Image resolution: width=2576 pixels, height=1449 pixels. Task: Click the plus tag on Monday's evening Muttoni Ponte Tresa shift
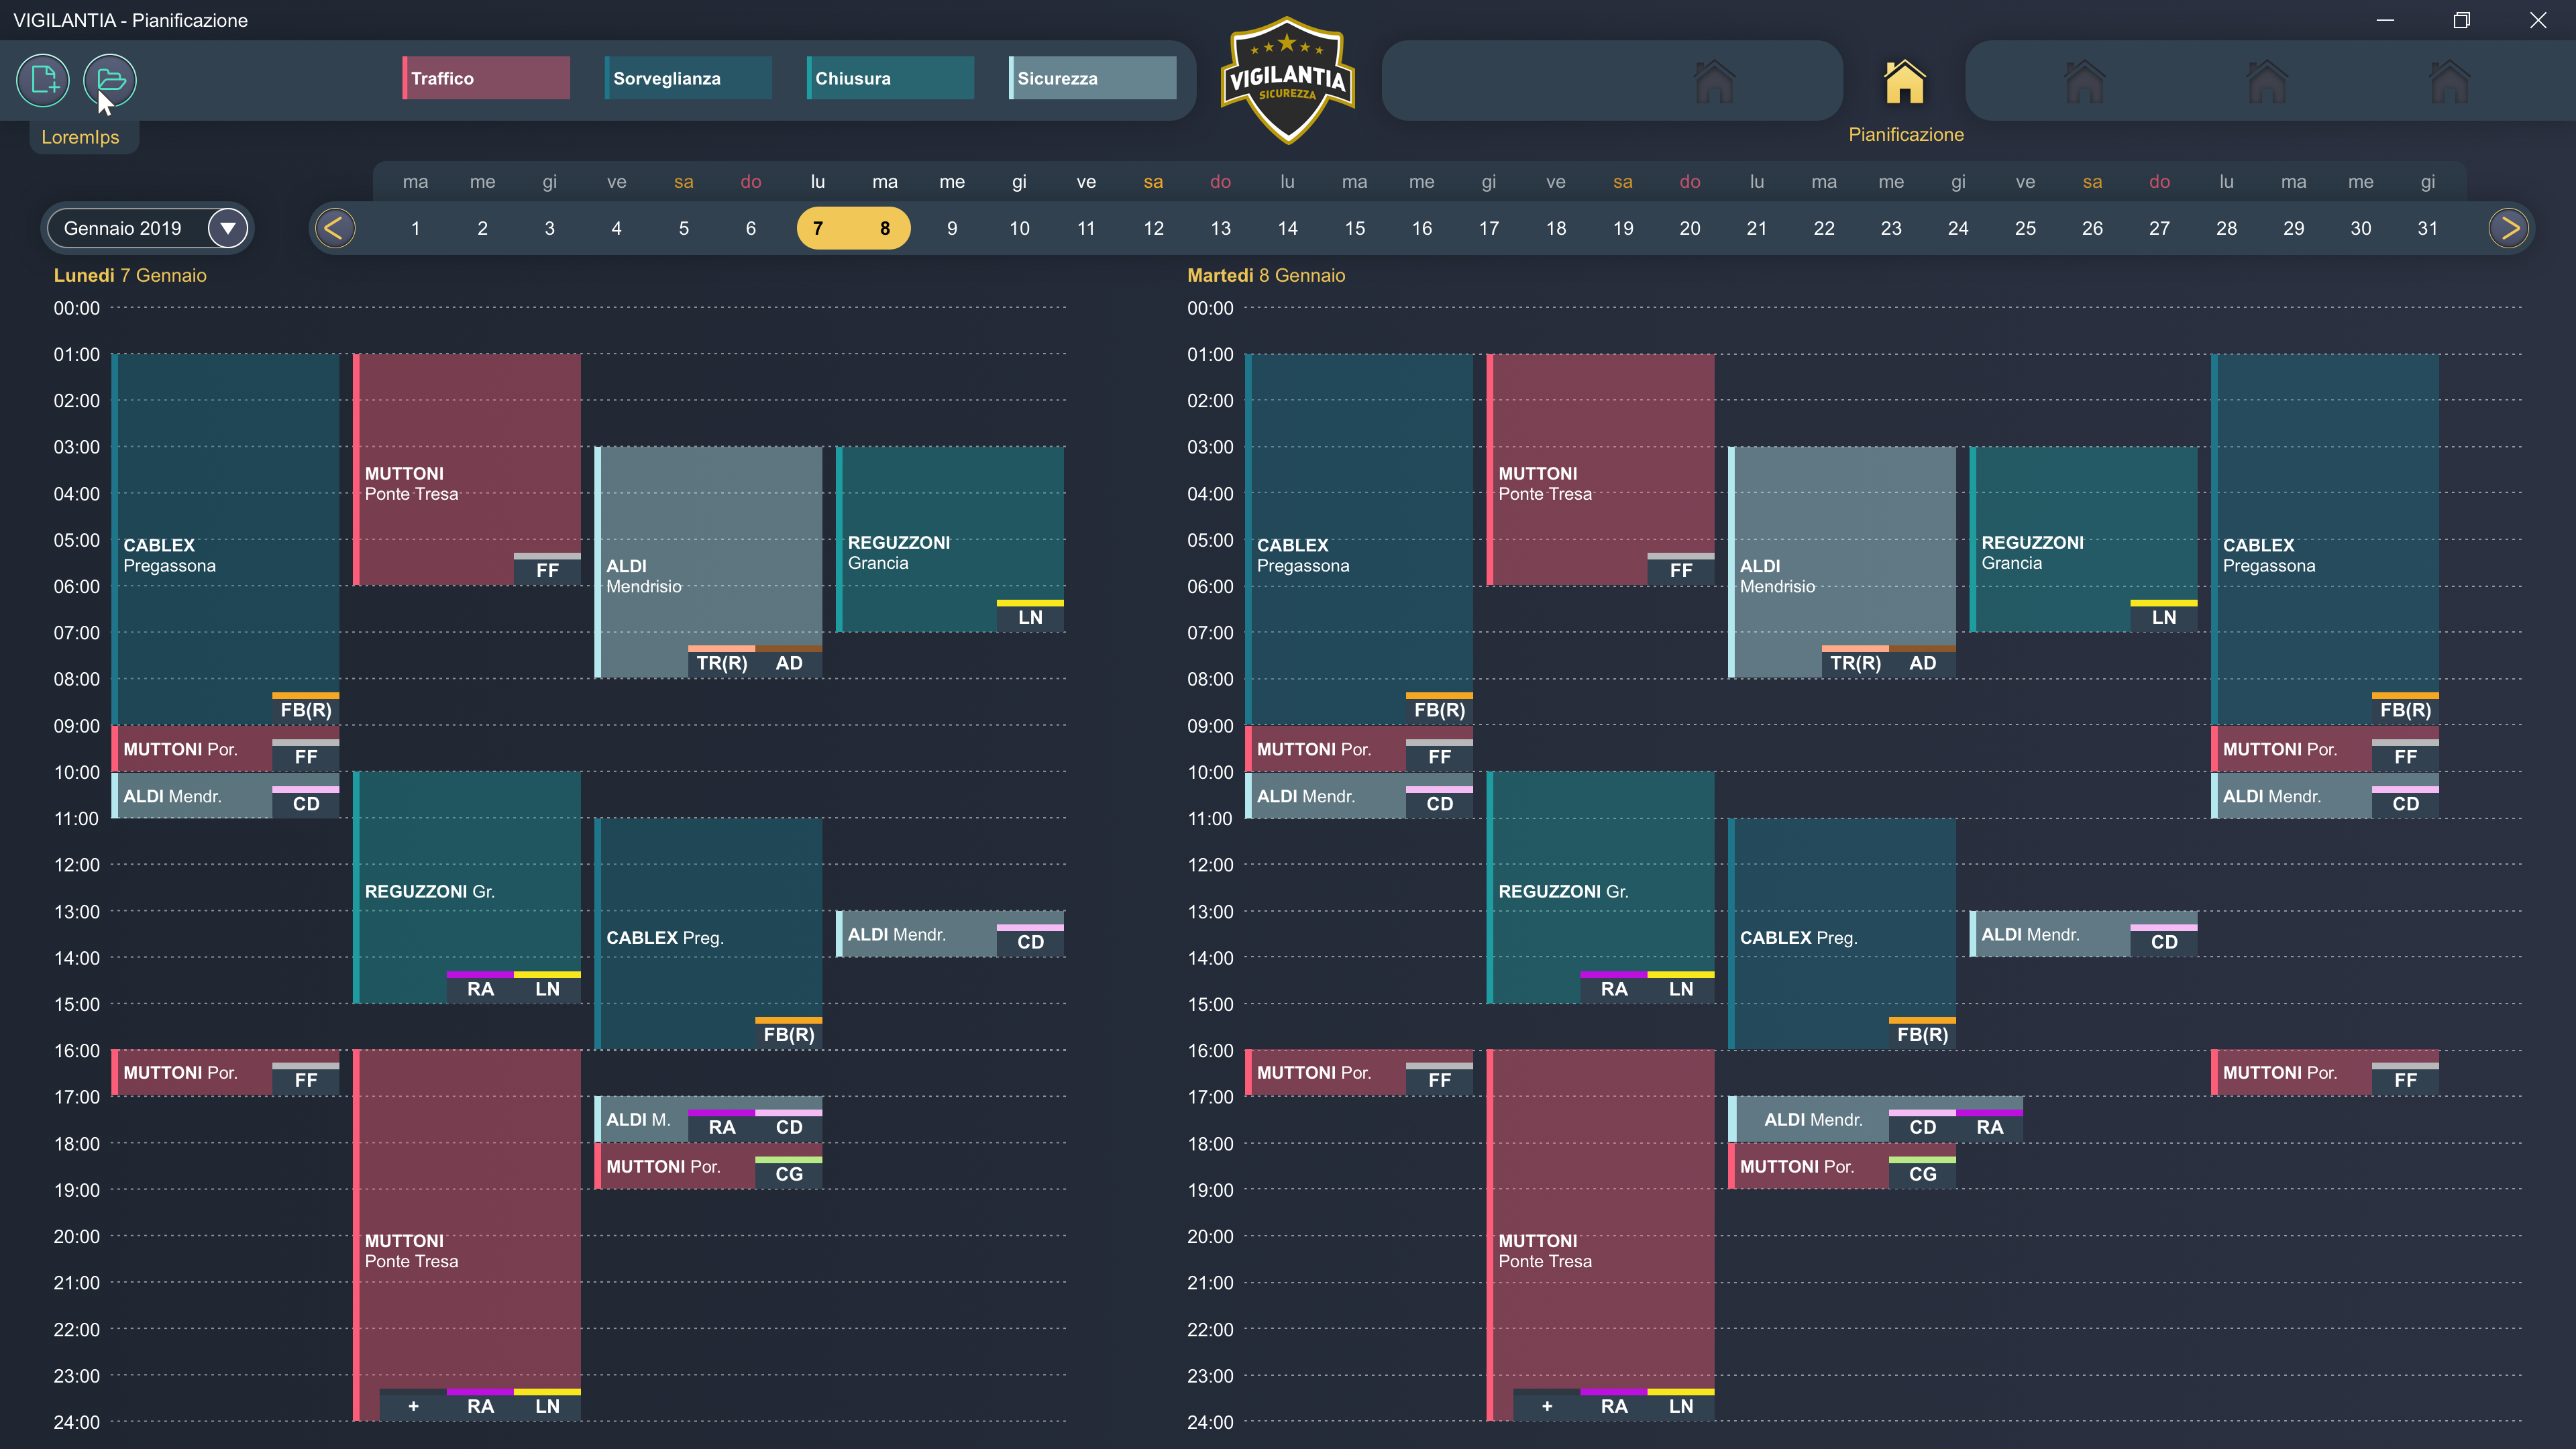tap(413, 1406)
